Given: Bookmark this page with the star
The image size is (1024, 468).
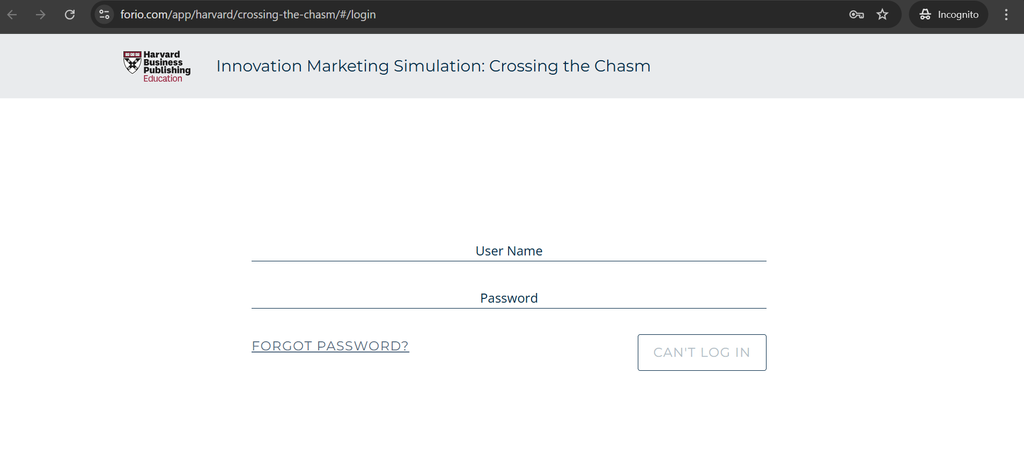Looking at the screenshot, I should pyautogui.click(x=882, y=15).
